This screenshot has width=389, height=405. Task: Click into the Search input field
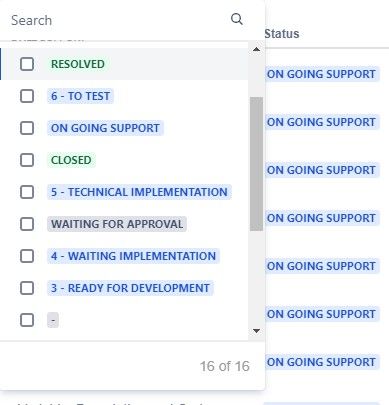coord(118,20)
